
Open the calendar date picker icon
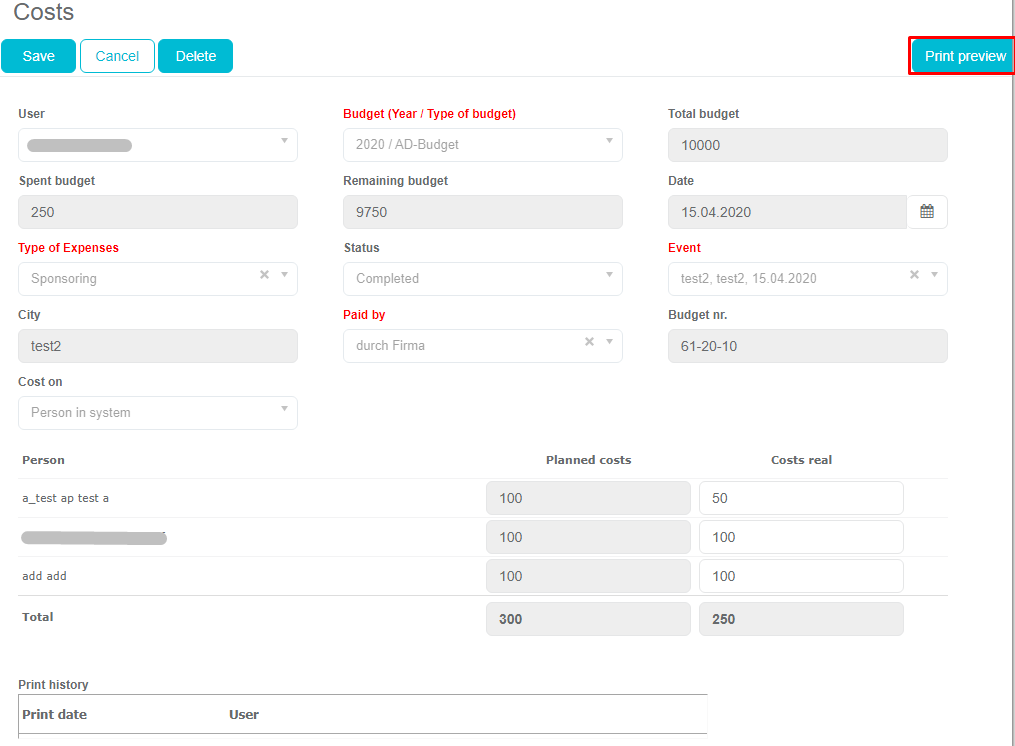point(927,212)
